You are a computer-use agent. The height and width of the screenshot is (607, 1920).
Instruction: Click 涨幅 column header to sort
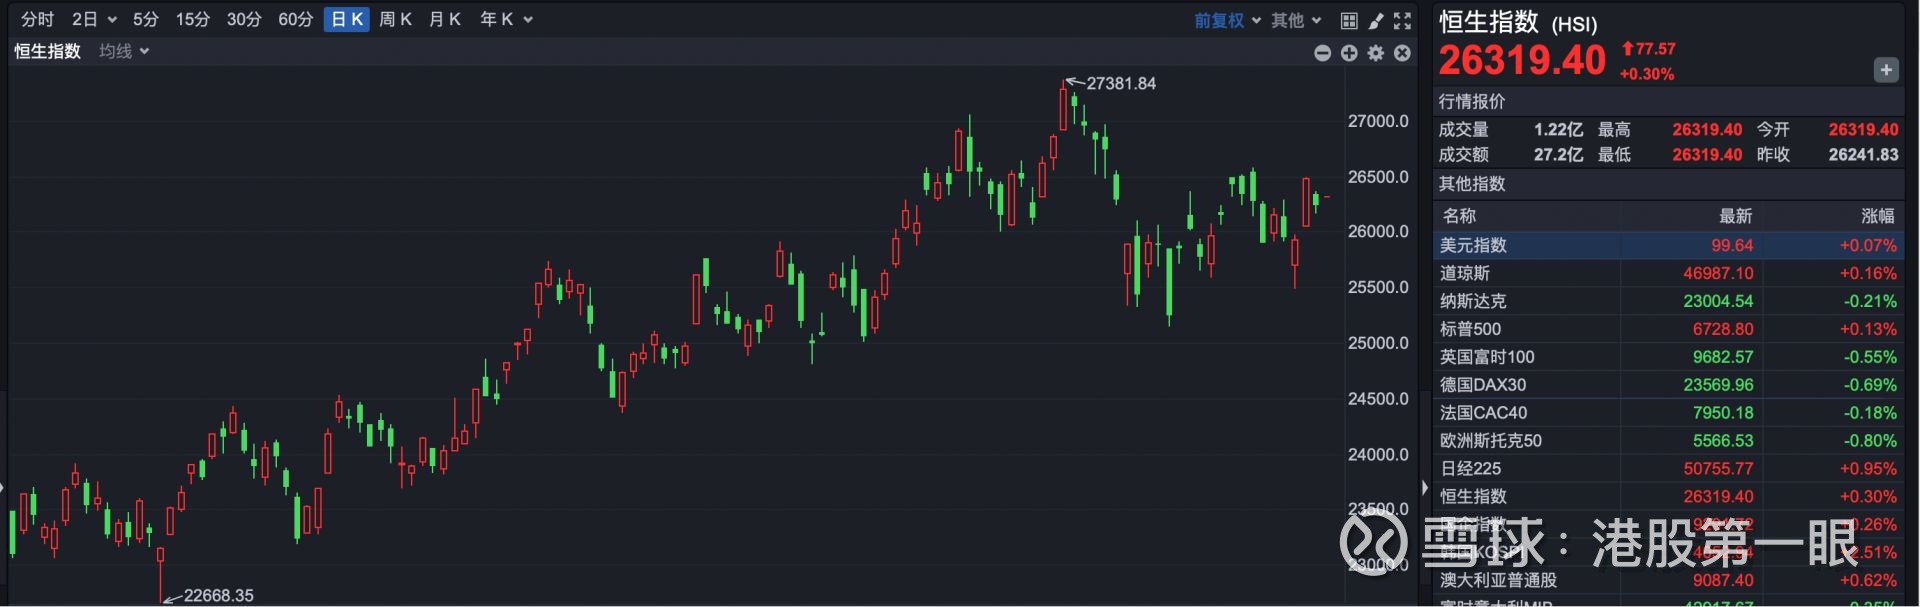pyautogui.click(x=1877, y=216)
